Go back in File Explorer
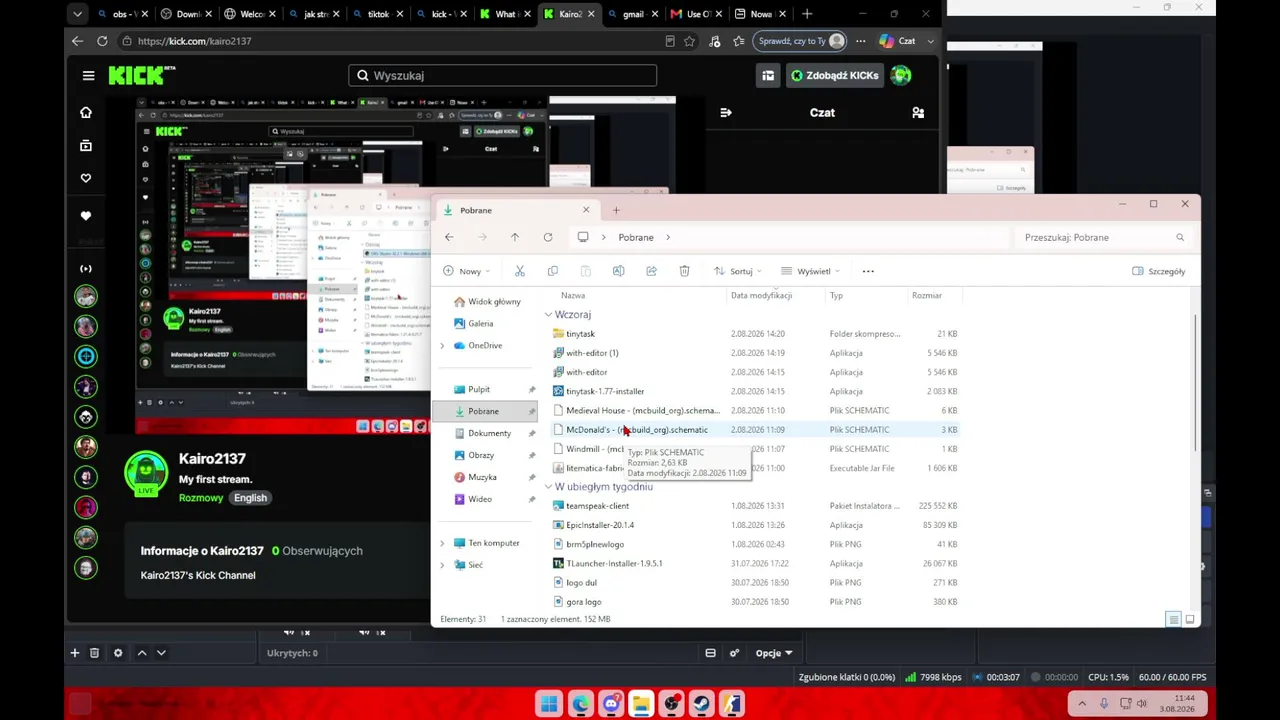Screen dimensions: 1280x720 click(x=449, y=237)
